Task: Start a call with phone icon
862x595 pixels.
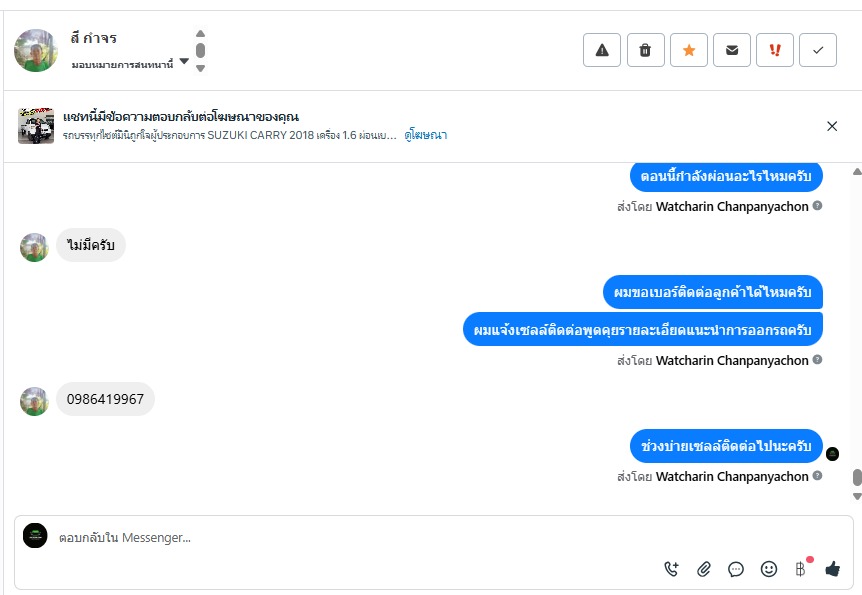Action: pyautogui.click(x=671, y=569)
